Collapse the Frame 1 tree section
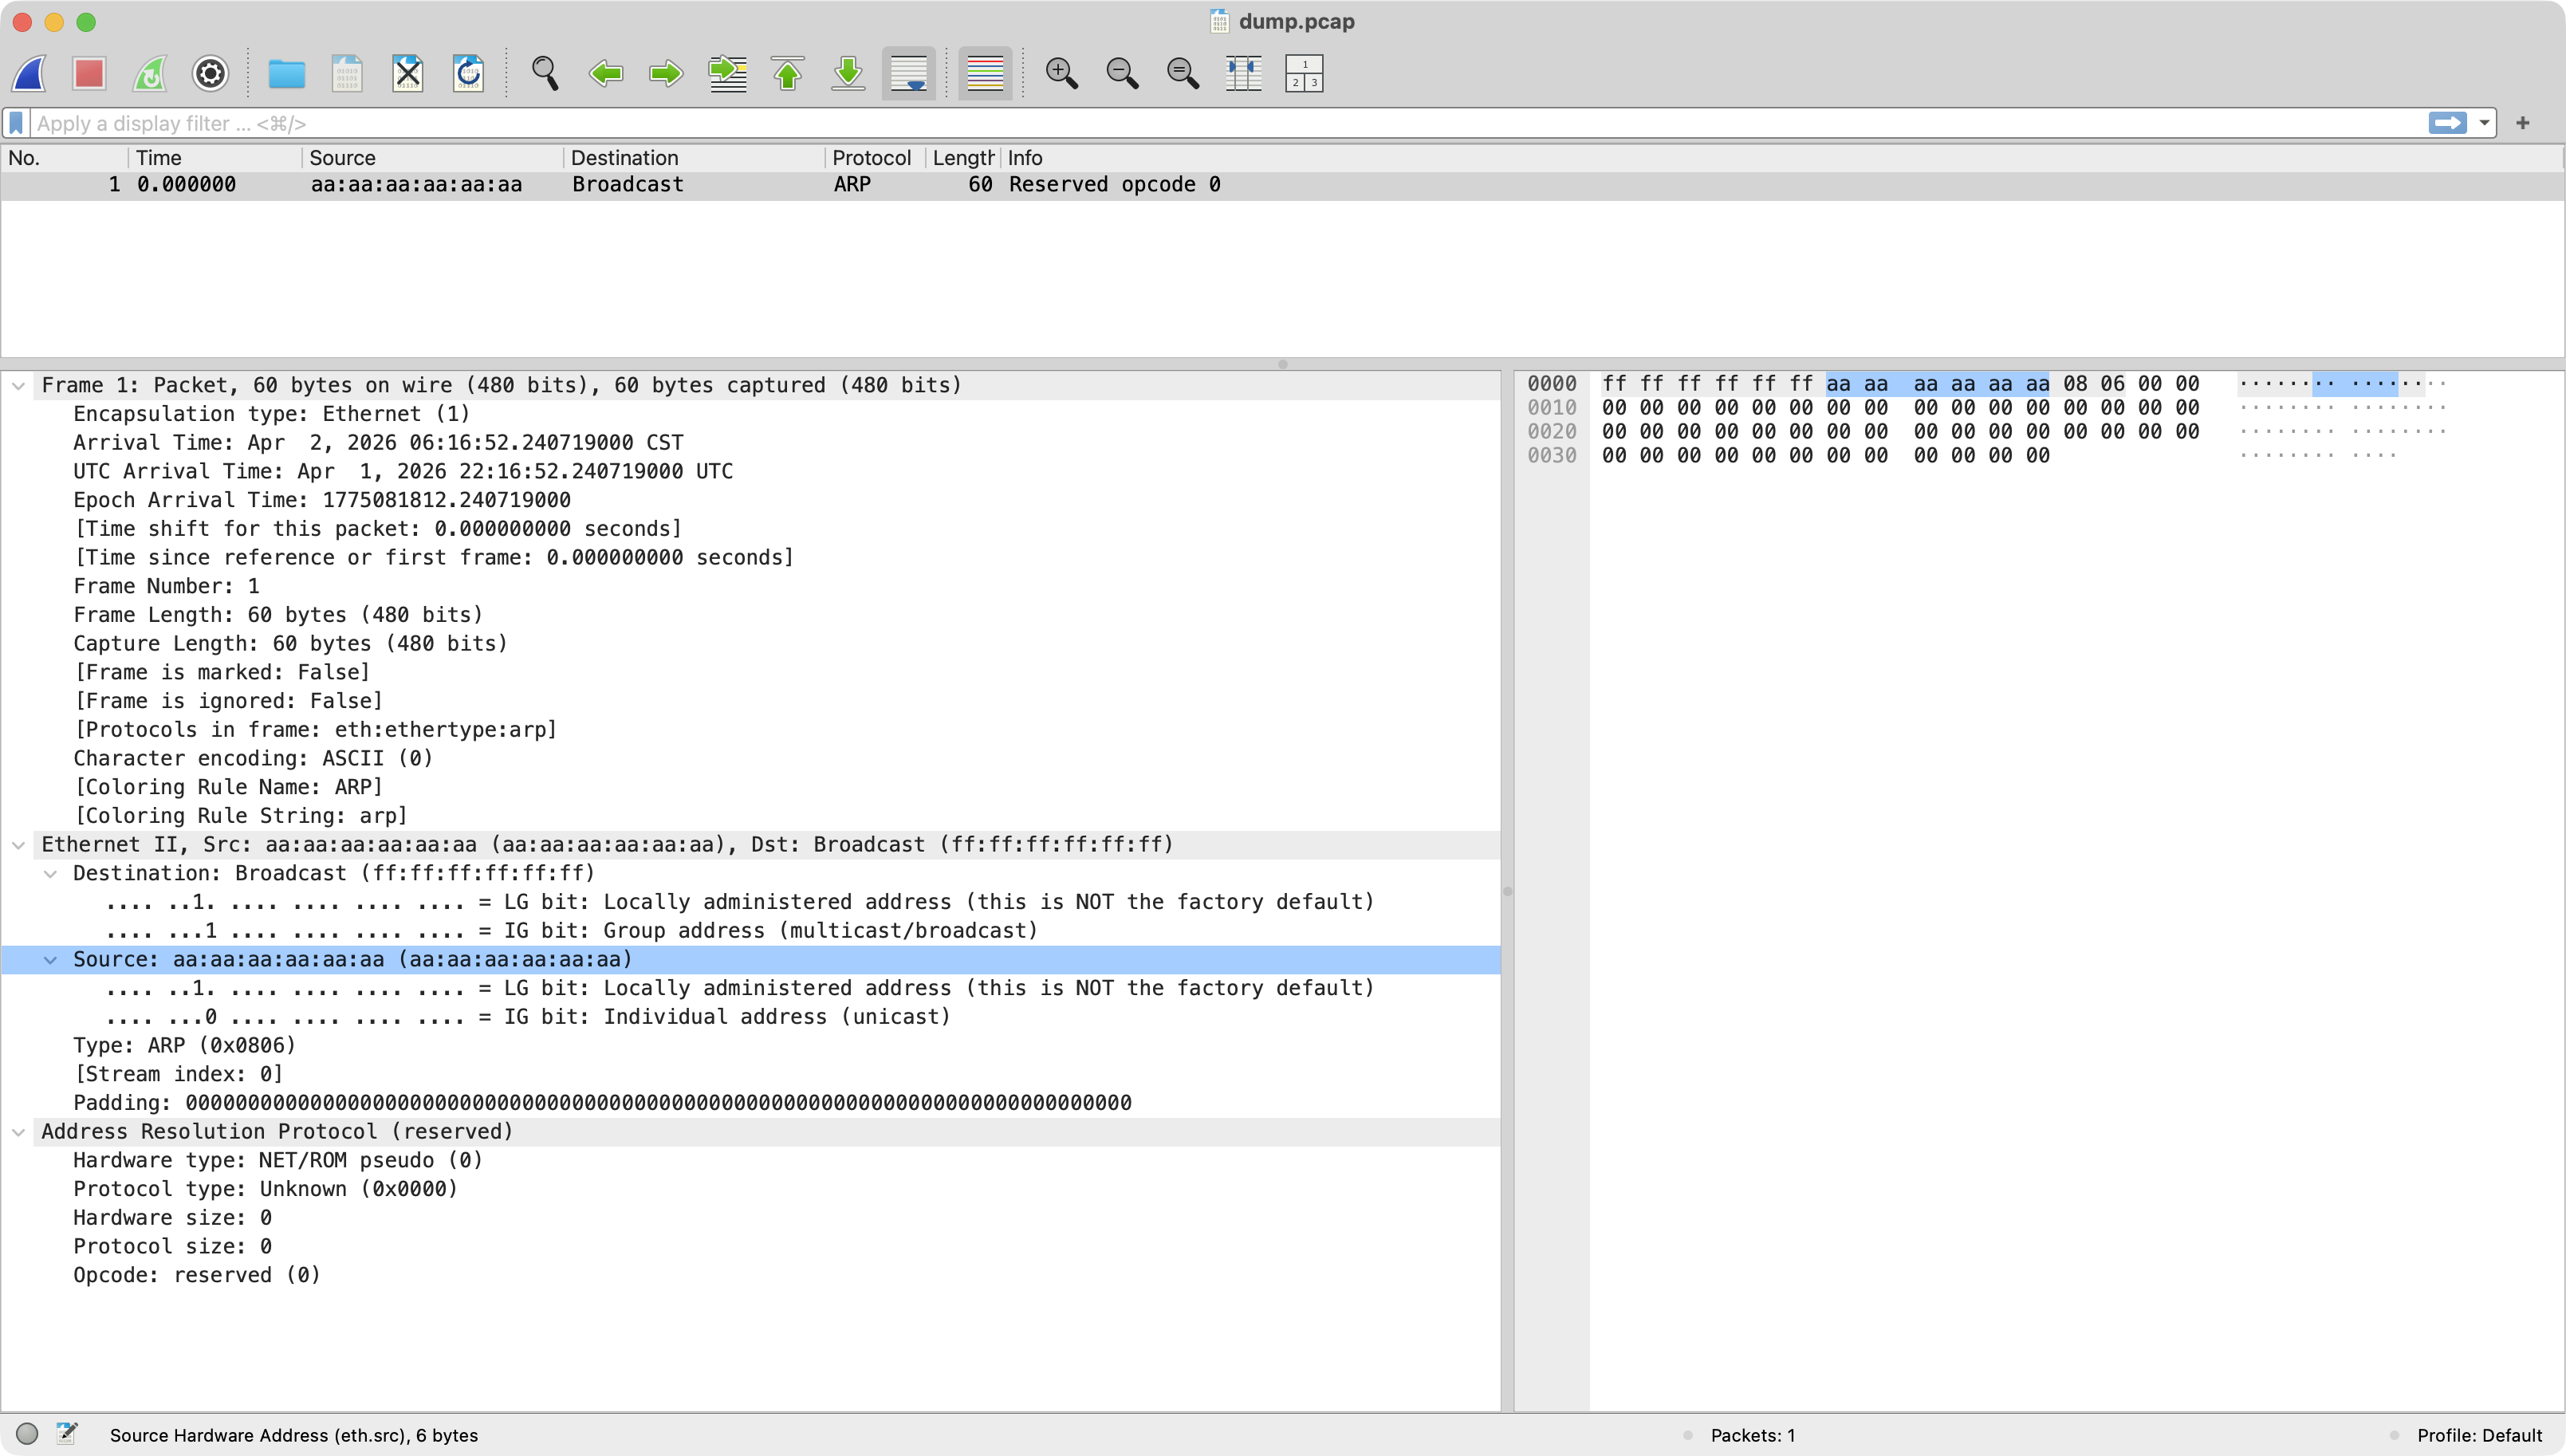Viewport: 2566px width, 1456px height. pyautogui.click(x=18, y=386)
